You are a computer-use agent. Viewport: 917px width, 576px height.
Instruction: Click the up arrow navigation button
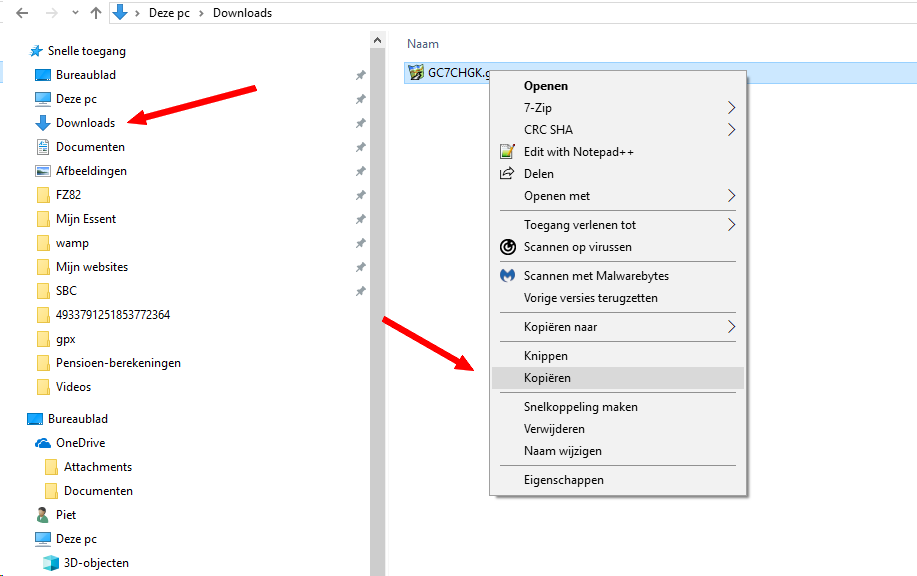96,13
